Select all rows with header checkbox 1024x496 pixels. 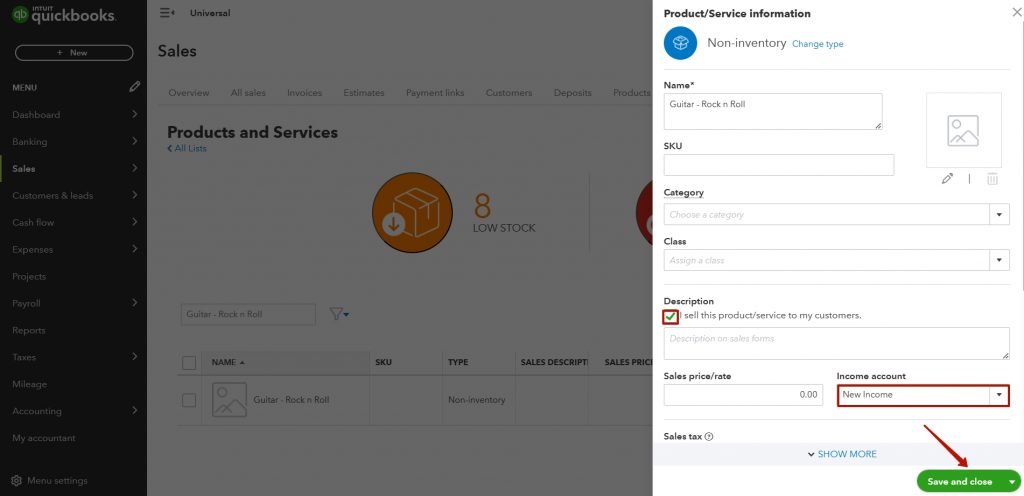(x=189, y=363)
